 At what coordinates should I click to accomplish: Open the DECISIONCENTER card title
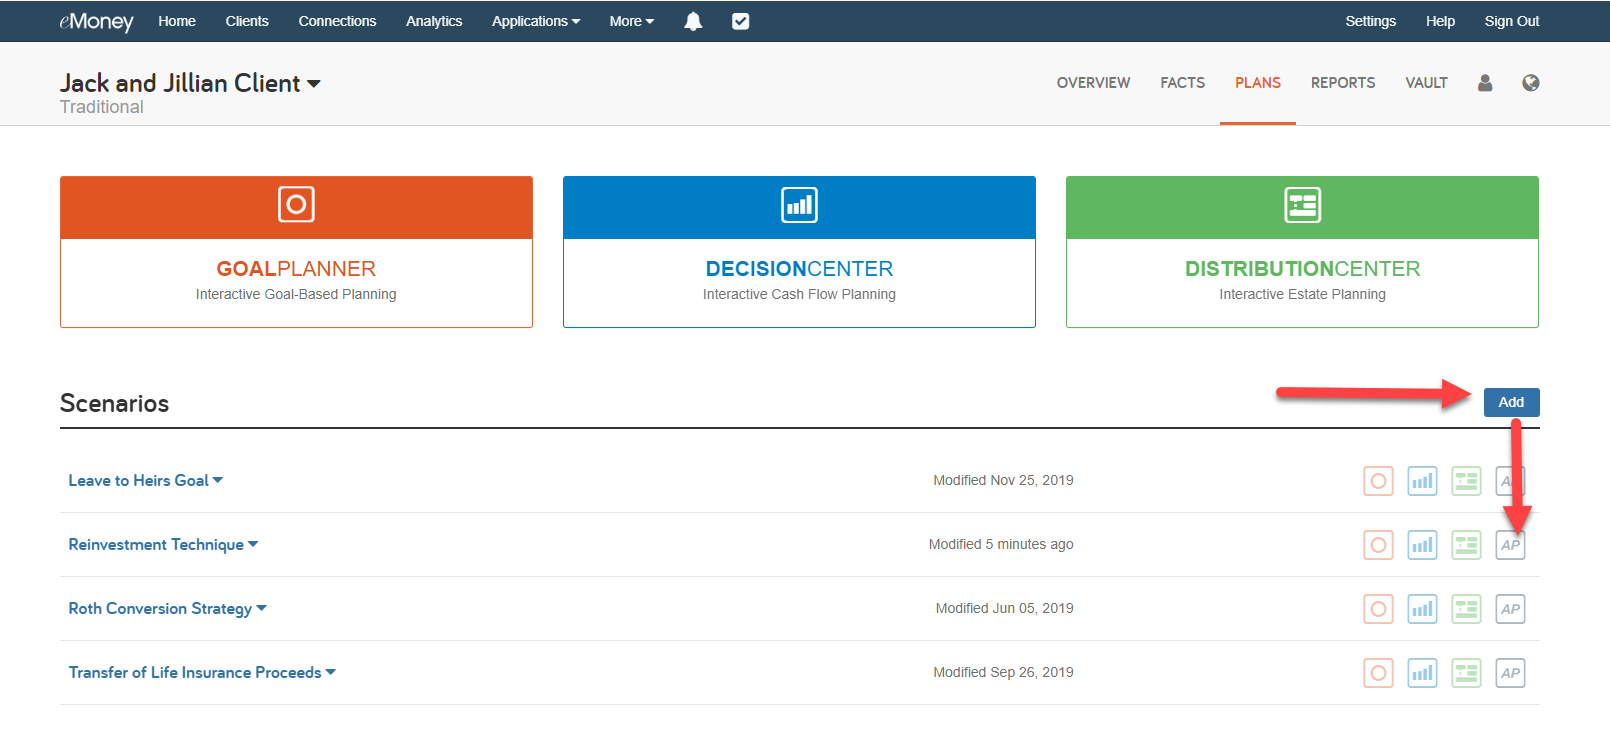click(x=799, y=269)
